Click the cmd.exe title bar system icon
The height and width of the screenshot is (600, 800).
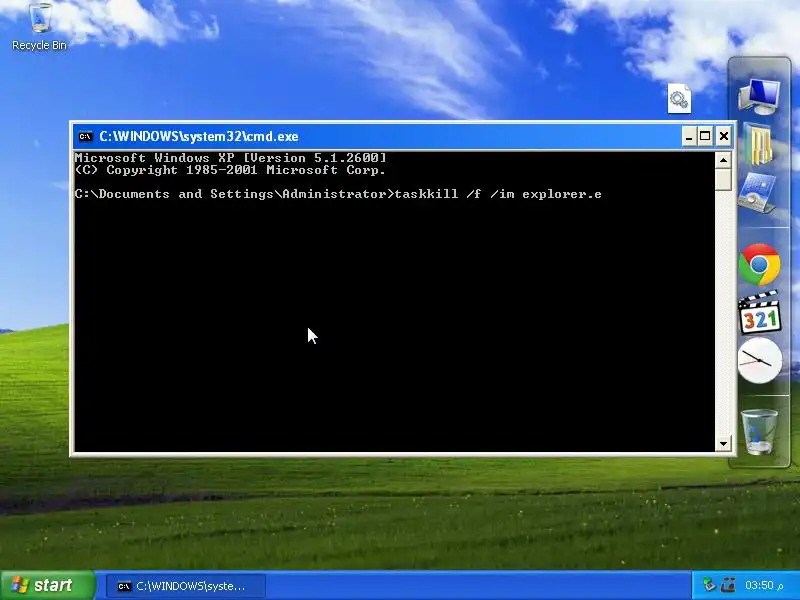pos(85,136)
